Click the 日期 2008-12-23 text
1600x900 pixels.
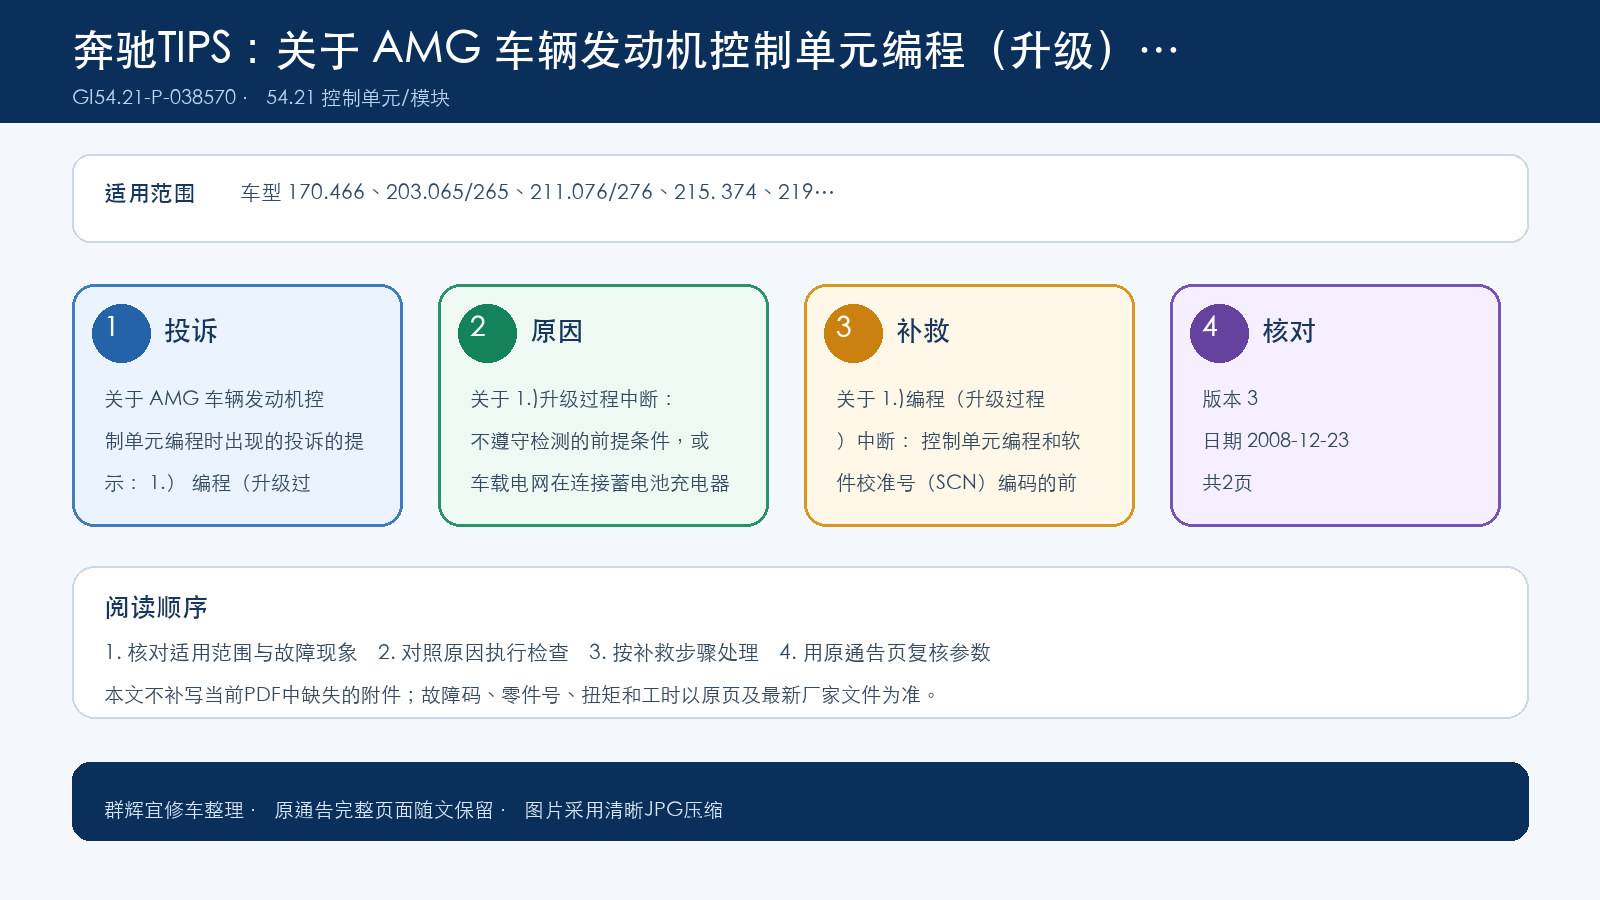[1276, 441]
